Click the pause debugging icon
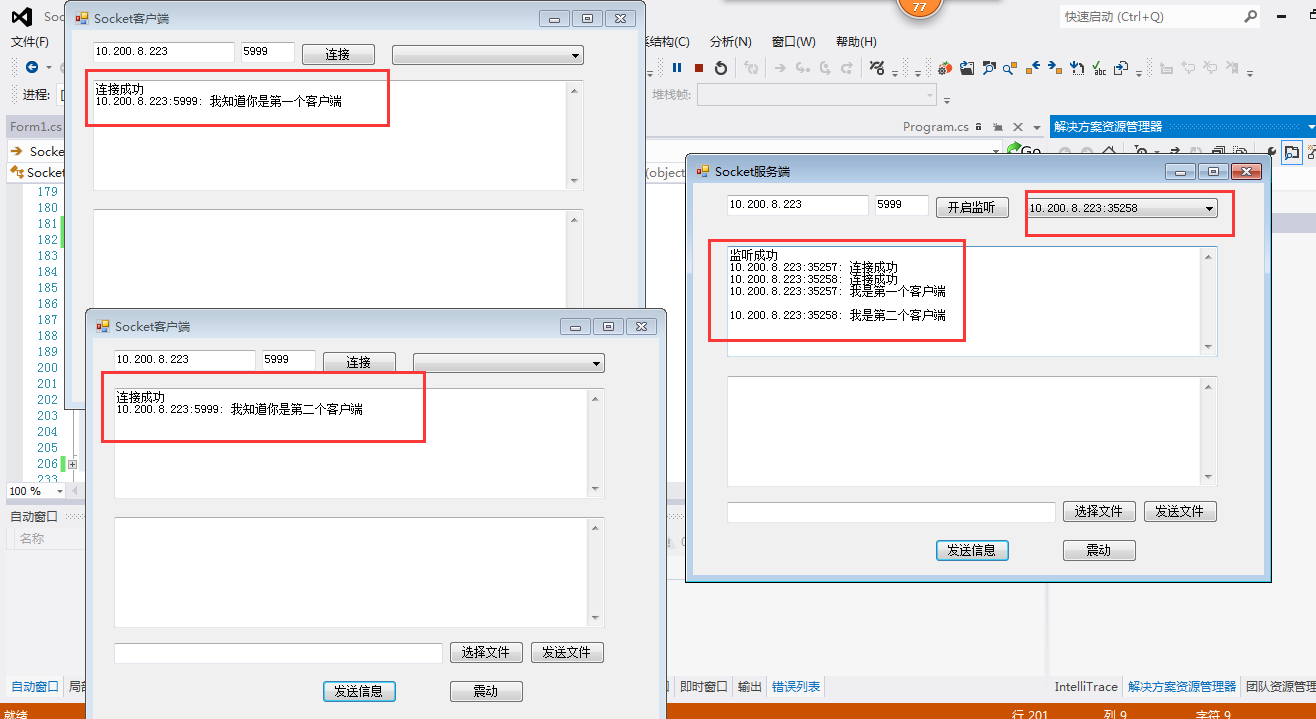The width and height of the screenshot is (1316, 719). click(677, 68)
